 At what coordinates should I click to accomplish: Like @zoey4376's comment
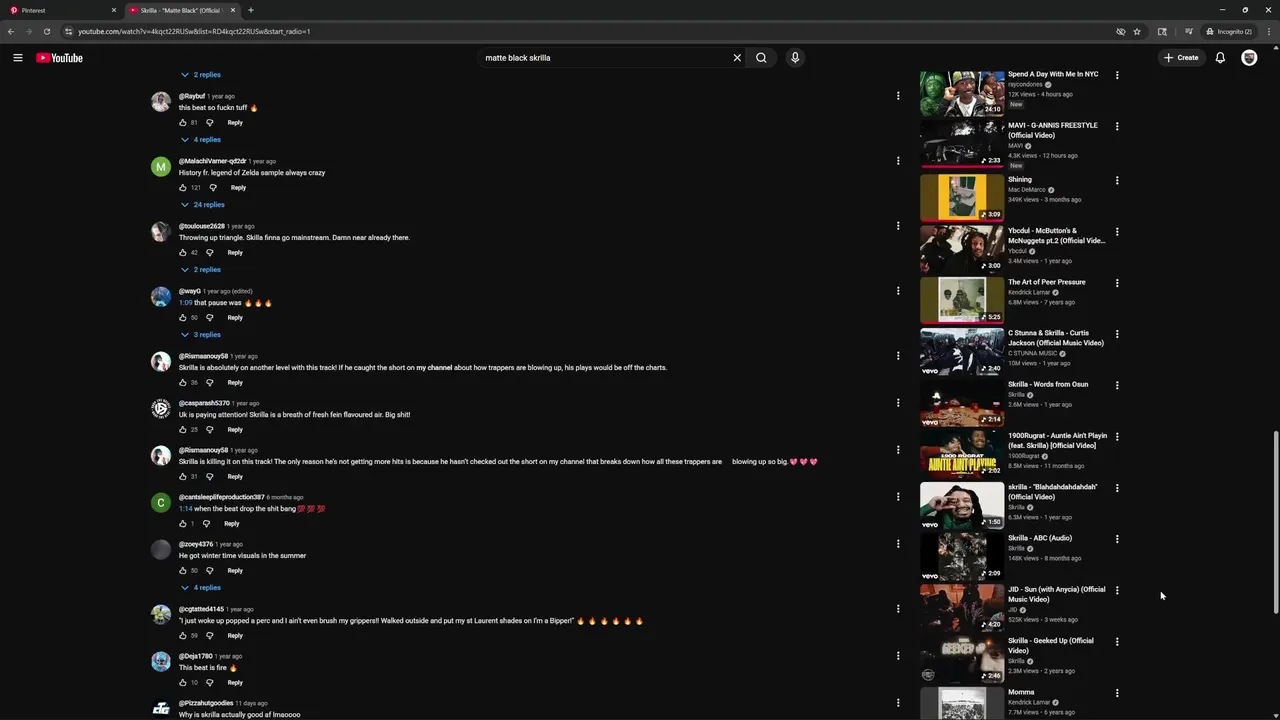click(x=183, y=570)
